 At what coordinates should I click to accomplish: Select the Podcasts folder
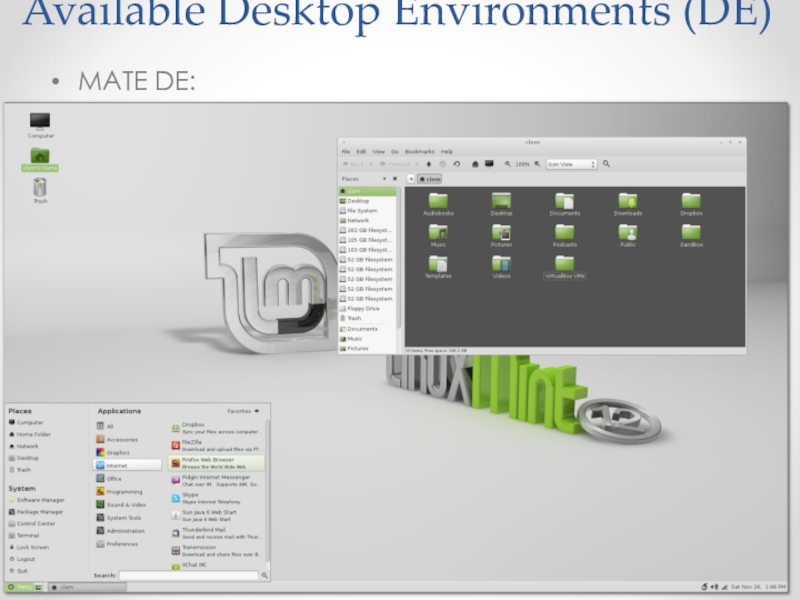click(565, 236)
